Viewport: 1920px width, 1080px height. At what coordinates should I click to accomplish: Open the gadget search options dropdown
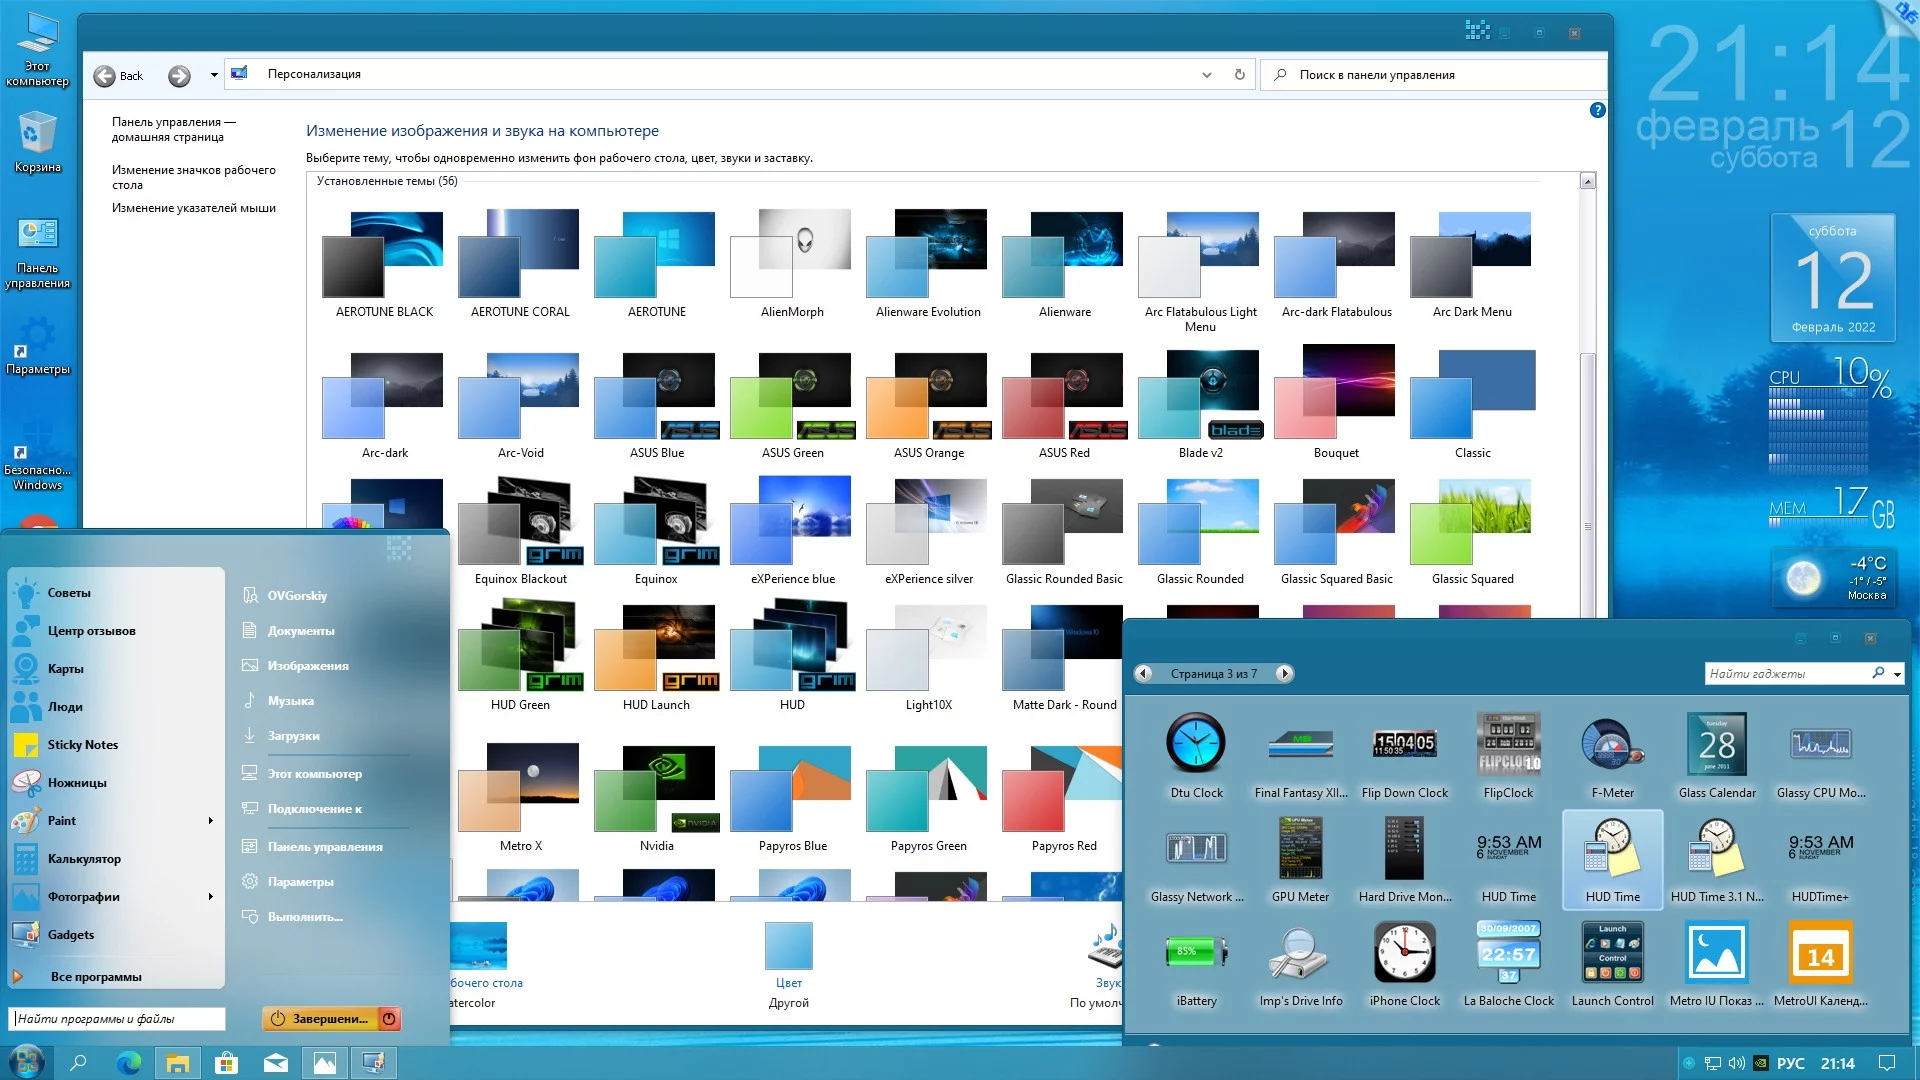coord(1897,675)
